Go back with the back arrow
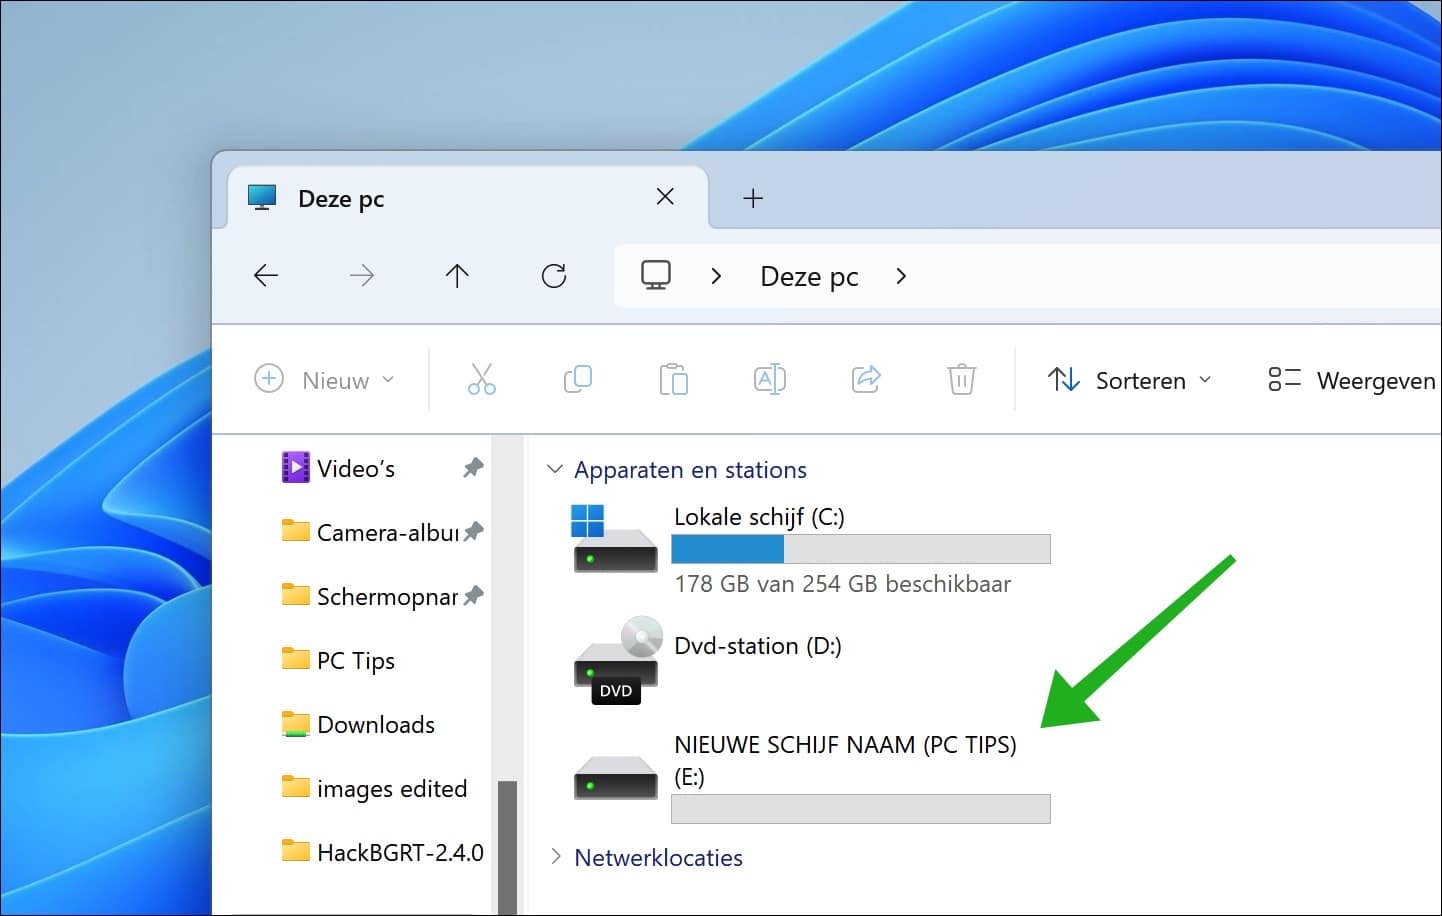This screenshot has width=1442, height=916. point(265,276)
